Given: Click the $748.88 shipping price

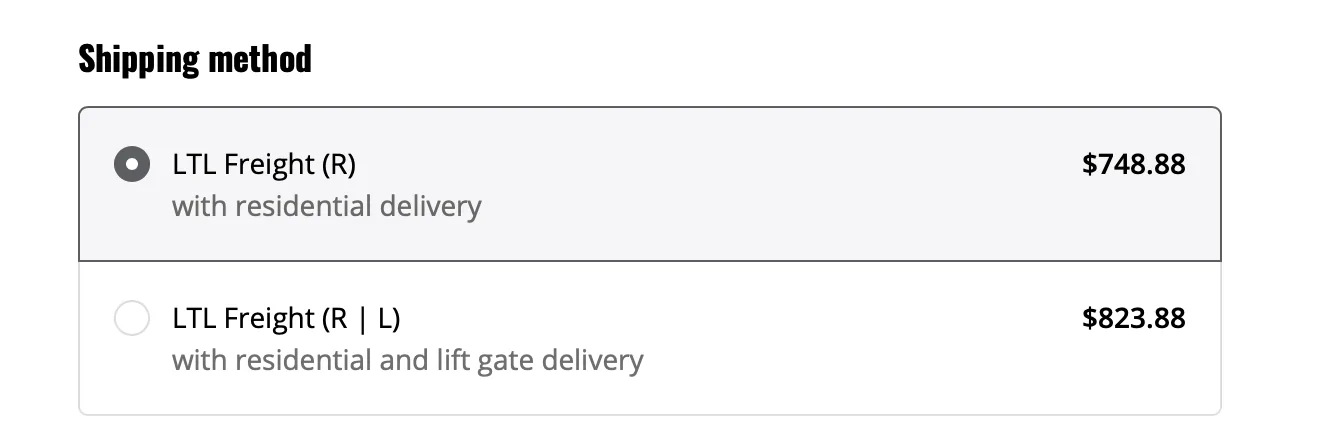Looking at the screenshot, I should (x=1134, y=164).
